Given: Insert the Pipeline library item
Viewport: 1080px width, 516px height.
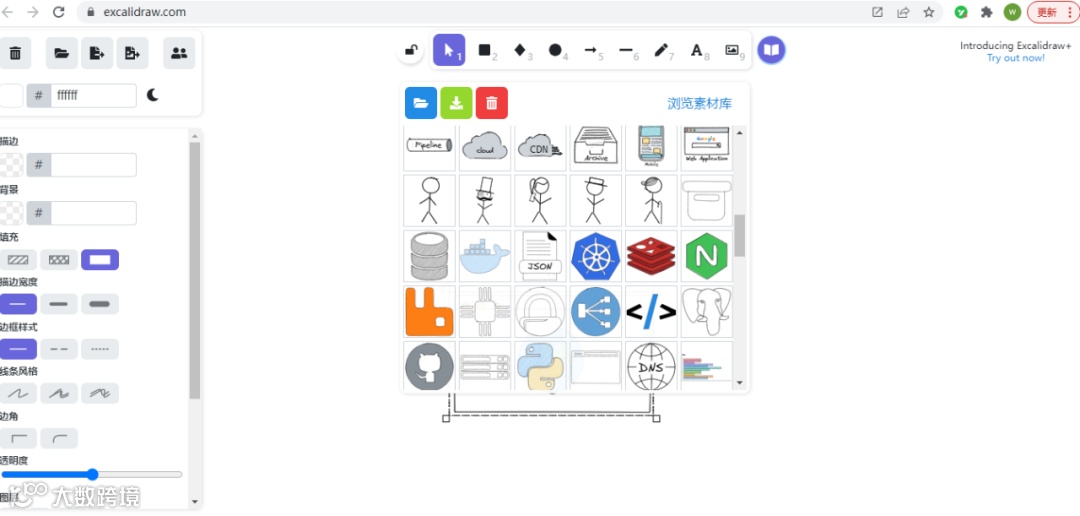Looking at the screenshot, I should pyautogui.click(x=429, y=147).
